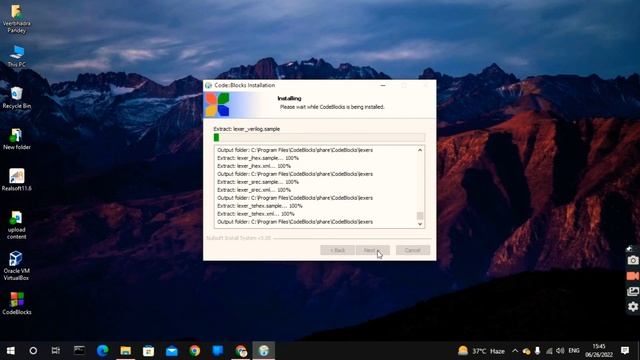Select the This PC desktop icon
This screenshot has height=360, width=640.
click(17, 56)
